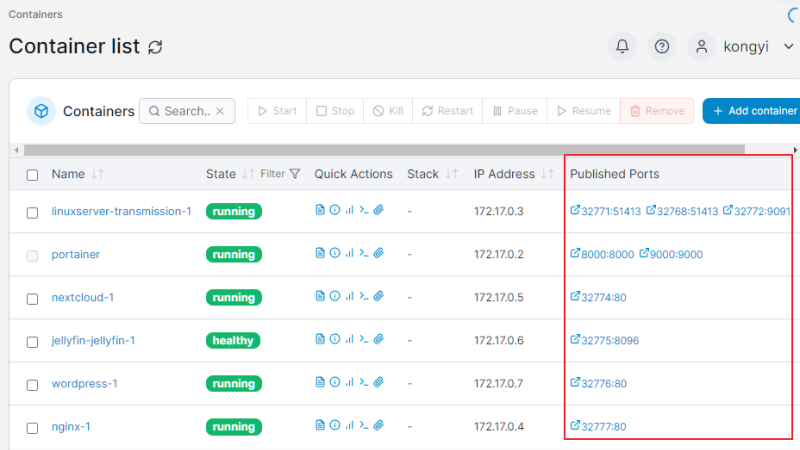
Task: Click the horizontal table scrollbar
Action: [384, 149]
